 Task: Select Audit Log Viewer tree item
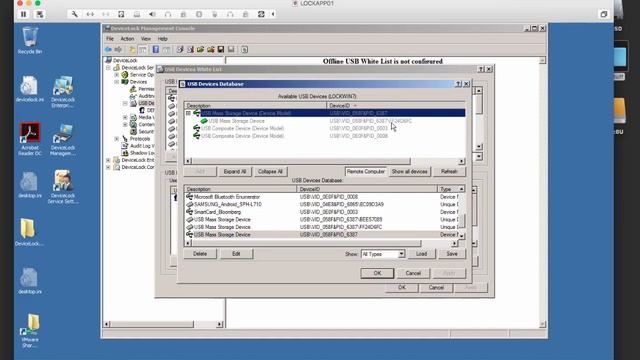(137, 146)
